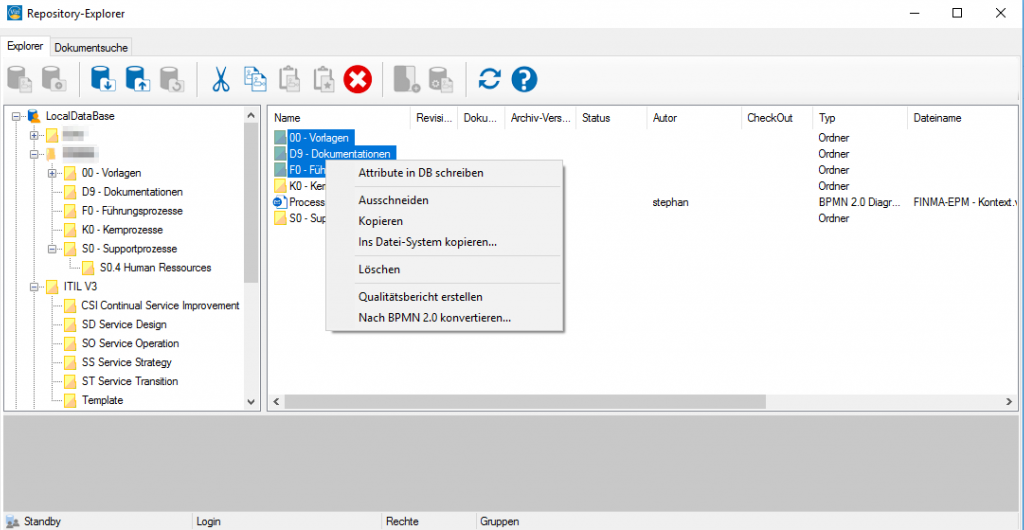Screen dimensions: 1024x530
Task: Collapse the LocalDataBase root node
Action: tap(16, 117)
